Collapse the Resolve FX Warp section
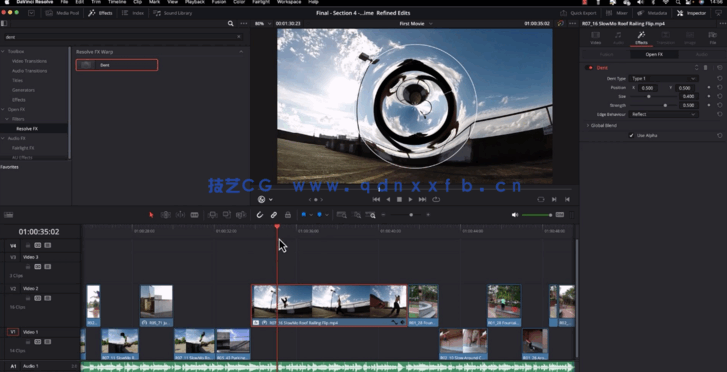This screenshot has height=372, width=727. click(241, 52)
